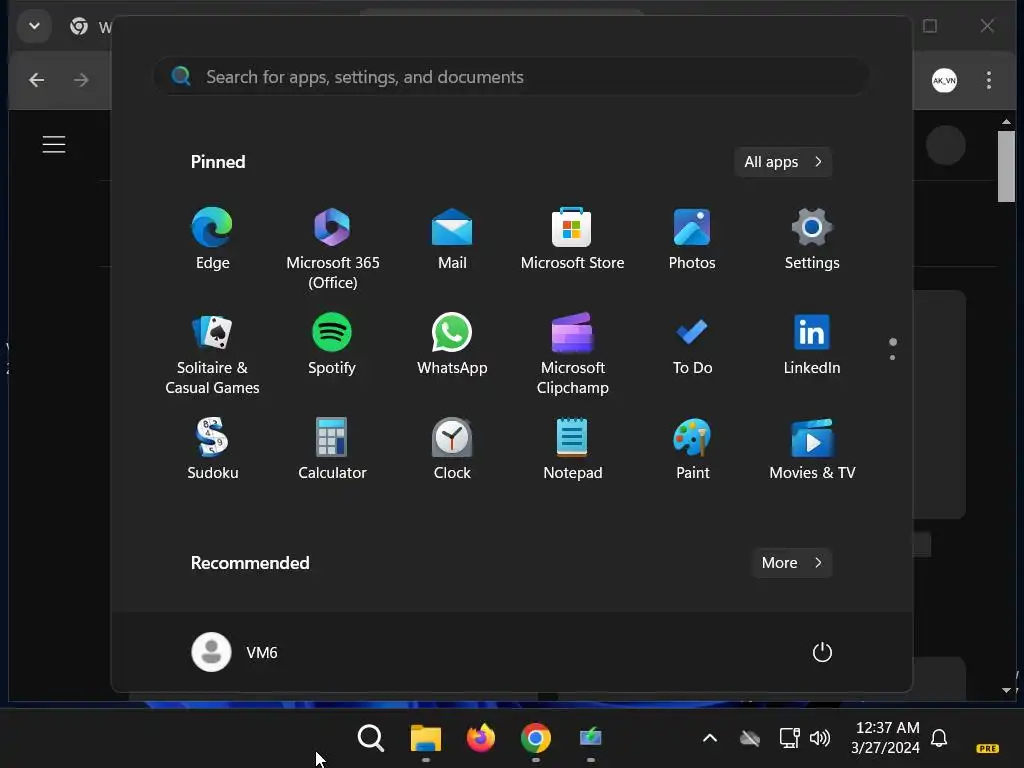Viewport: 1024px width, 768px height.
Task: Show All apps list
Action: (783, 162)
